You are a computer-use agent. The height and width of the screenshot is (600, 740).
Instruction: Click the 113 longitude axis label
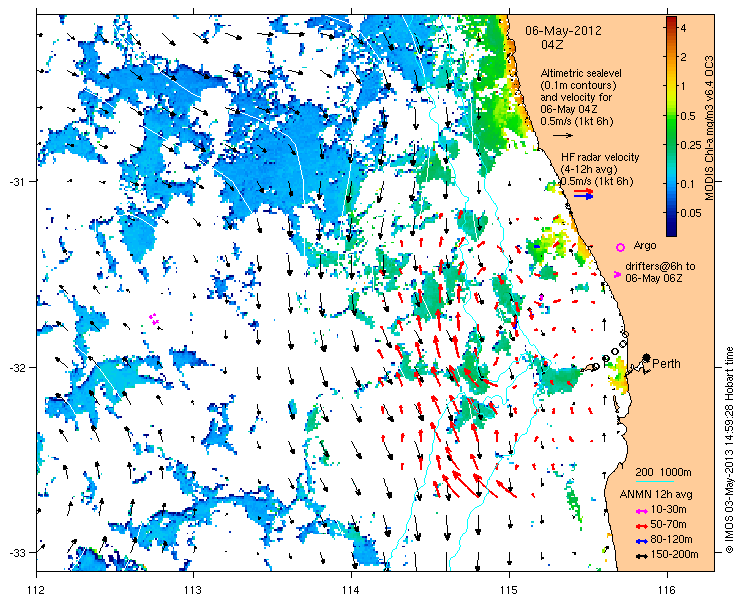coord(193,590)
